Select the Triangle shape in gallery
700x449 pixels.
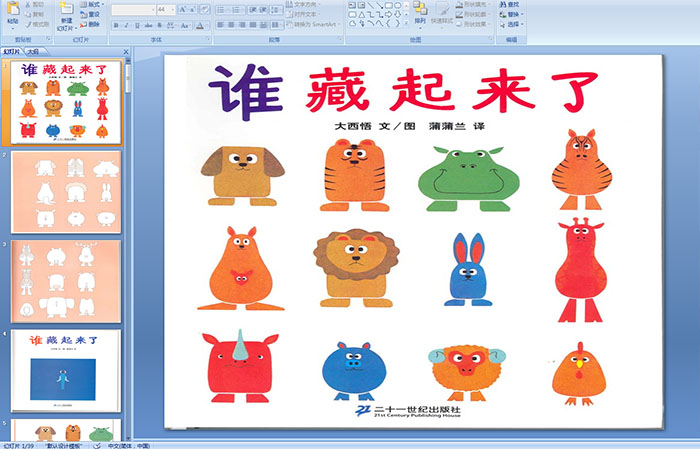[361, 15]
